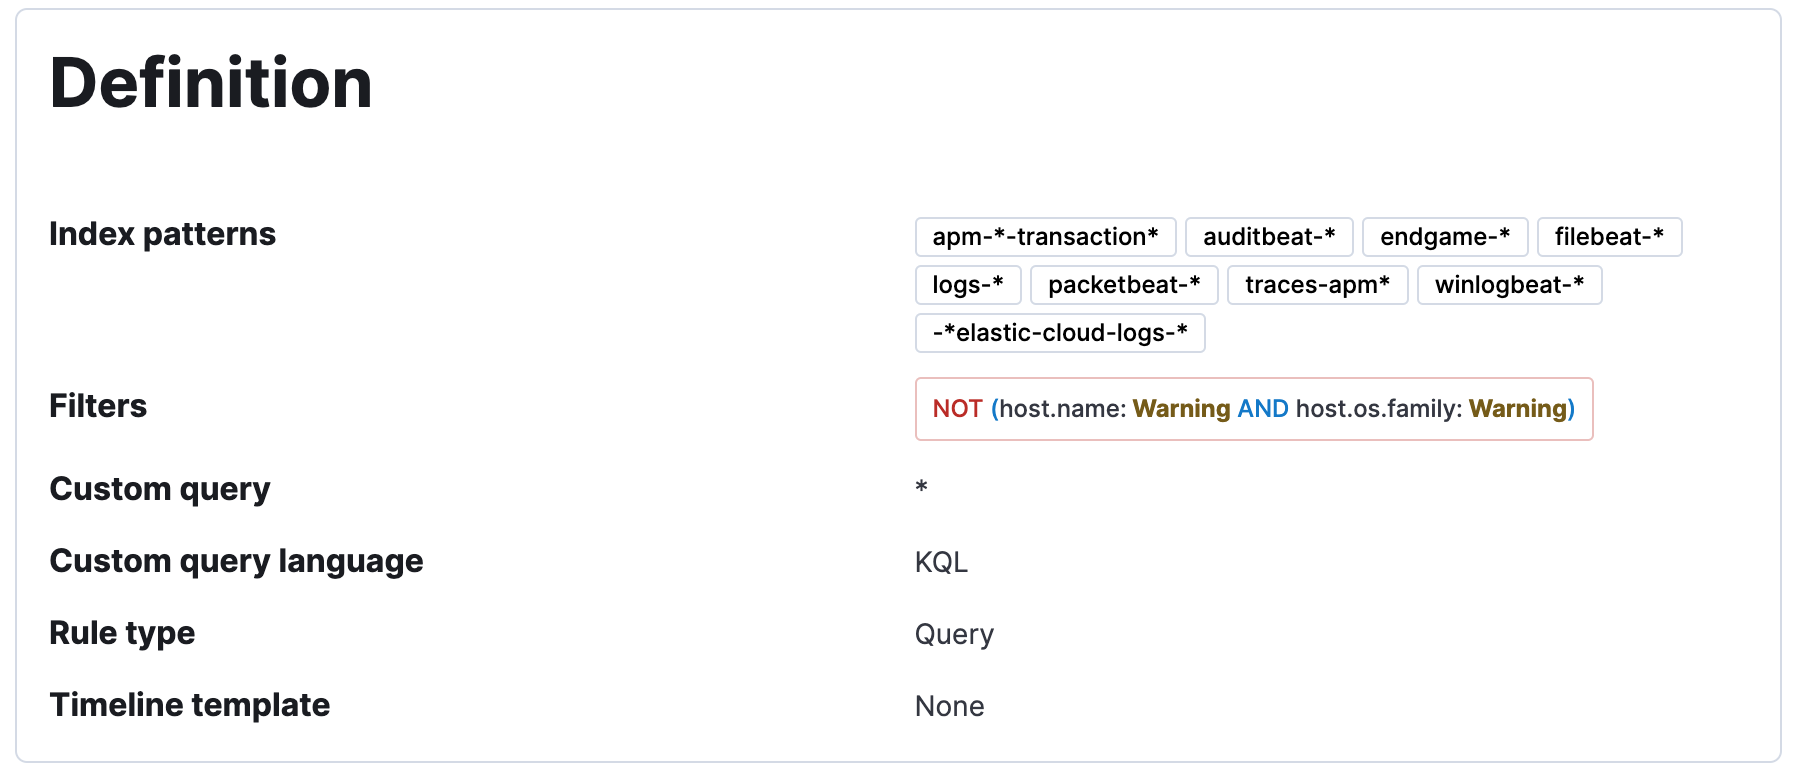Click the Rule type label

122,634
